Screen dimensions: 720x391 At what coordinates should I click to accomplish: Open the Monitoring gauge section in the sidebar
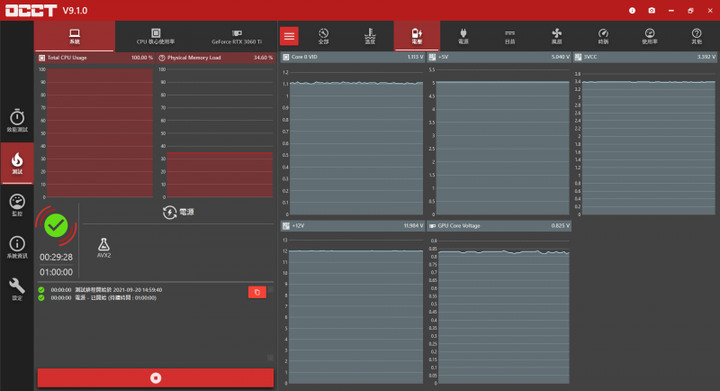(17, 205)
